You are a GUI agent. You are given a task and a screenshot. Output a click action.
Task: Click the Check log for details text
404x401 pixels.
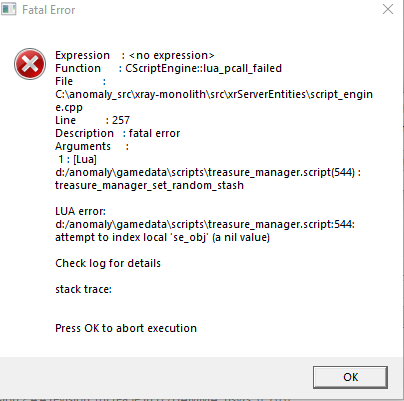[x=108, y=263]
